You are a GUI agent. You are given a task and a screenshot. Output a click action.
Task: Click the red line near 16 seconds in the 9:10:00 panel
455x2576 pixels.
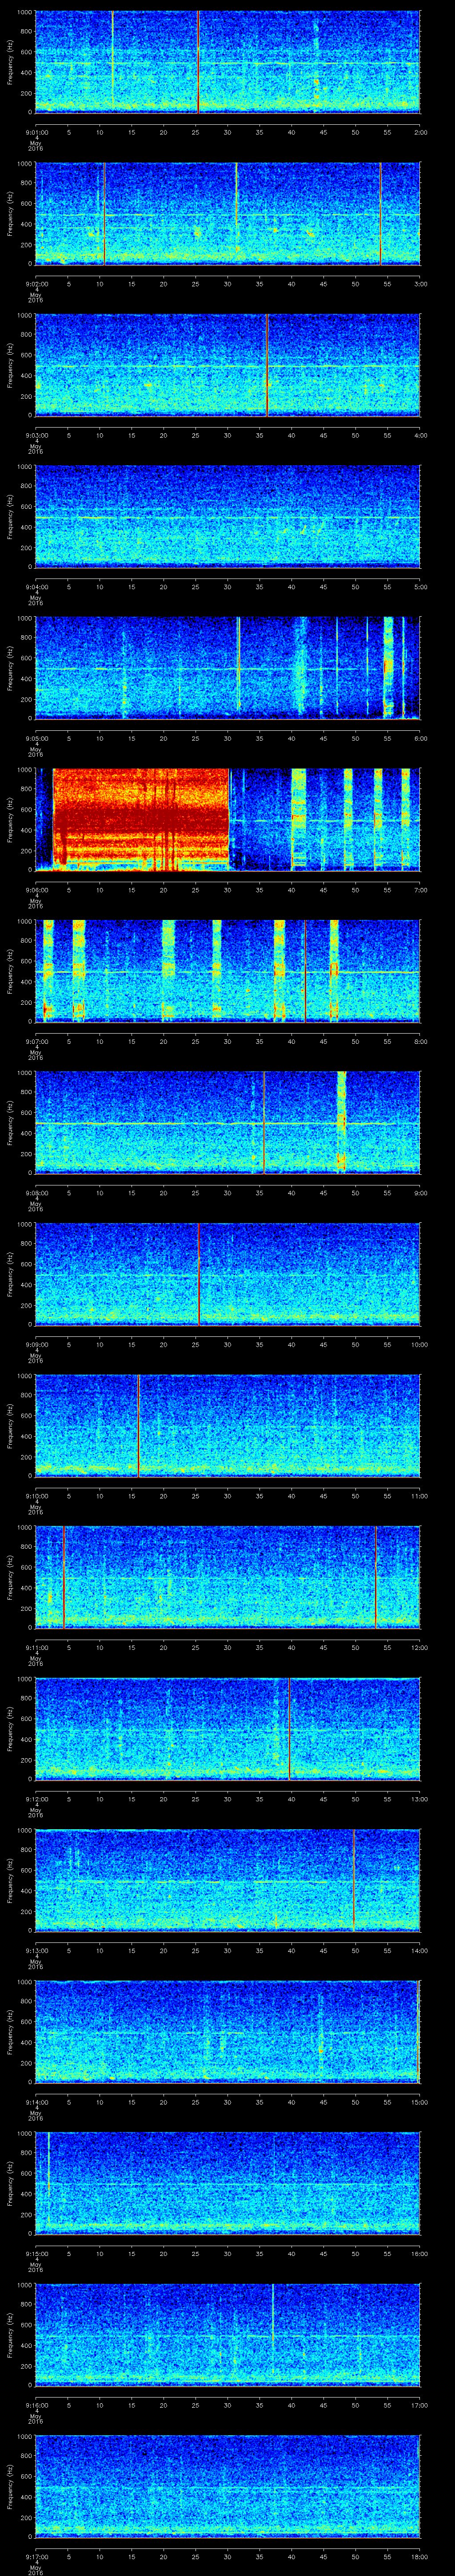coord(138,1425)
